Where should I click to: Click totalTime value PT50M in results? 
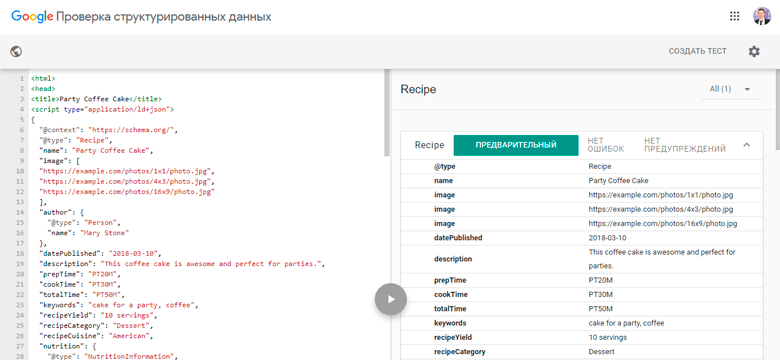pyautogui.click(x=600, y=309)
